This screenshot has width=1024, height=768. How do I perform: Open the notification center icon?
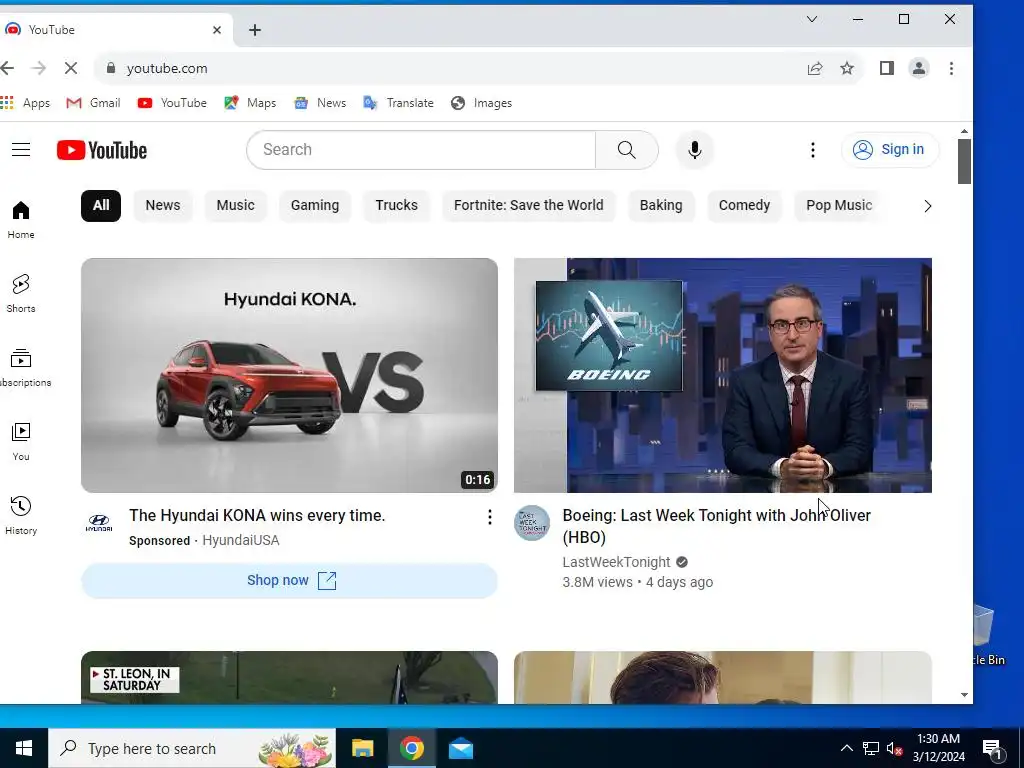[993, 748]
